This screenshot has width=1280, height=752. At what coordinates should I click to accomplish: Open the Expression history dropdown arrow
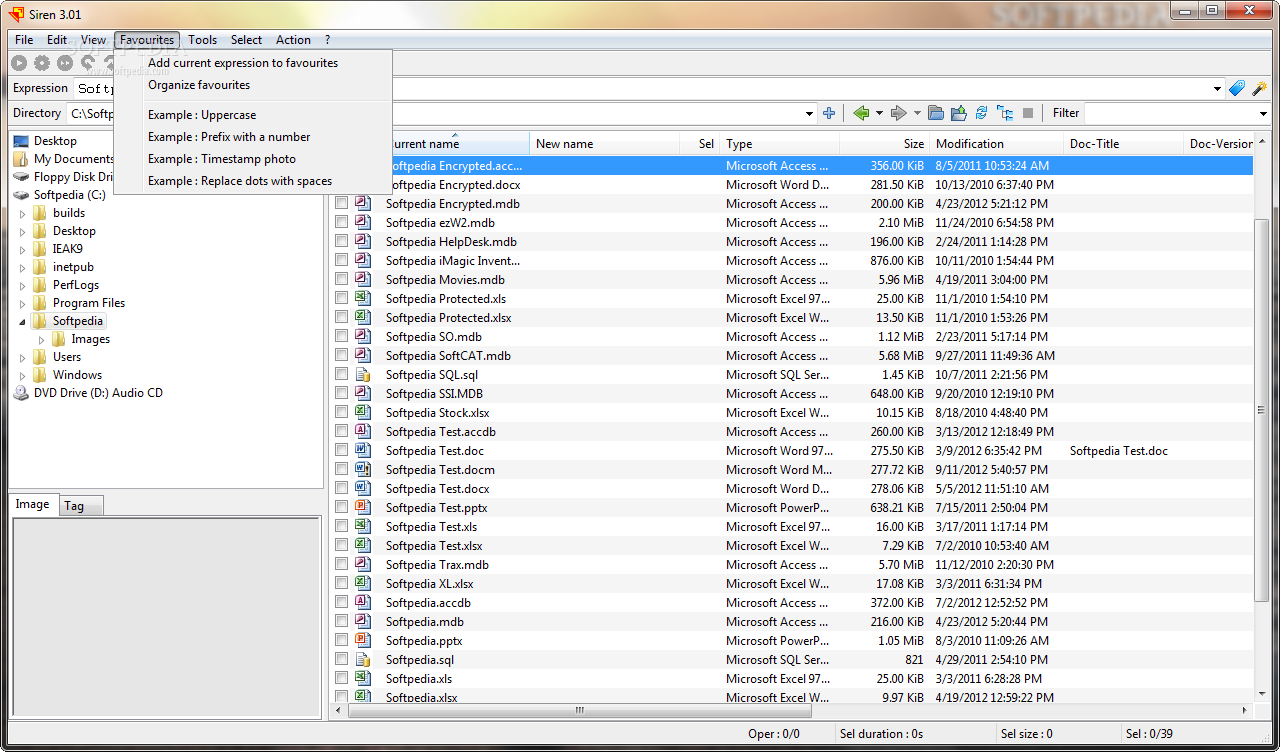click(x=1217, y=89)
